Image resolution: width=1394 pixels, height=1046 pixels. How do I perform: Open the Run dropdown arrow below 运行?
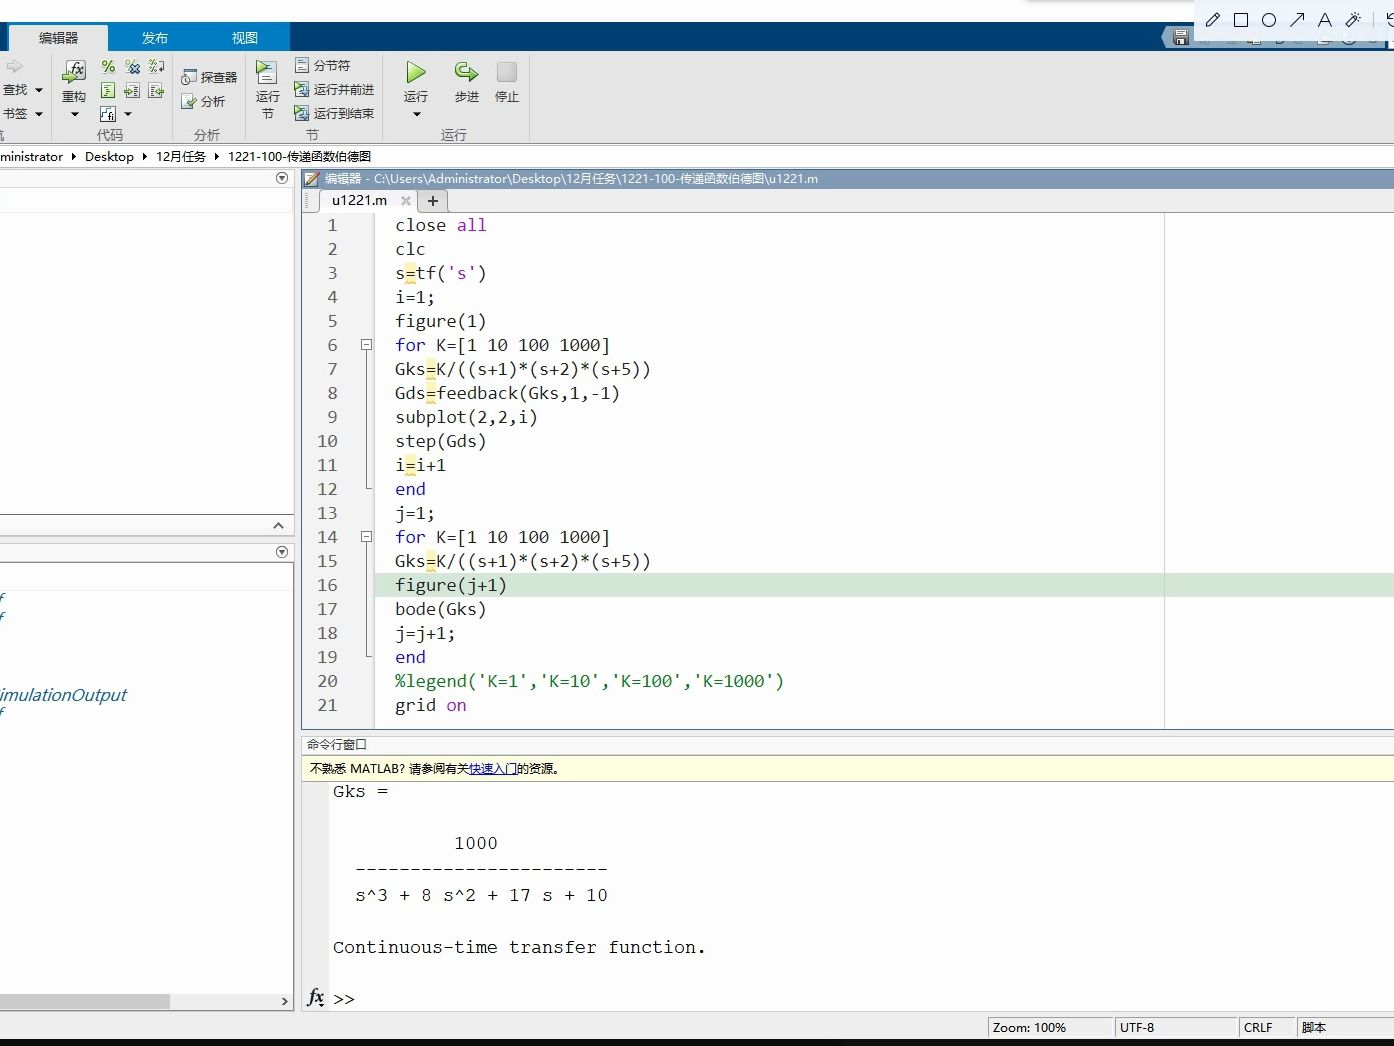(416, 115)
